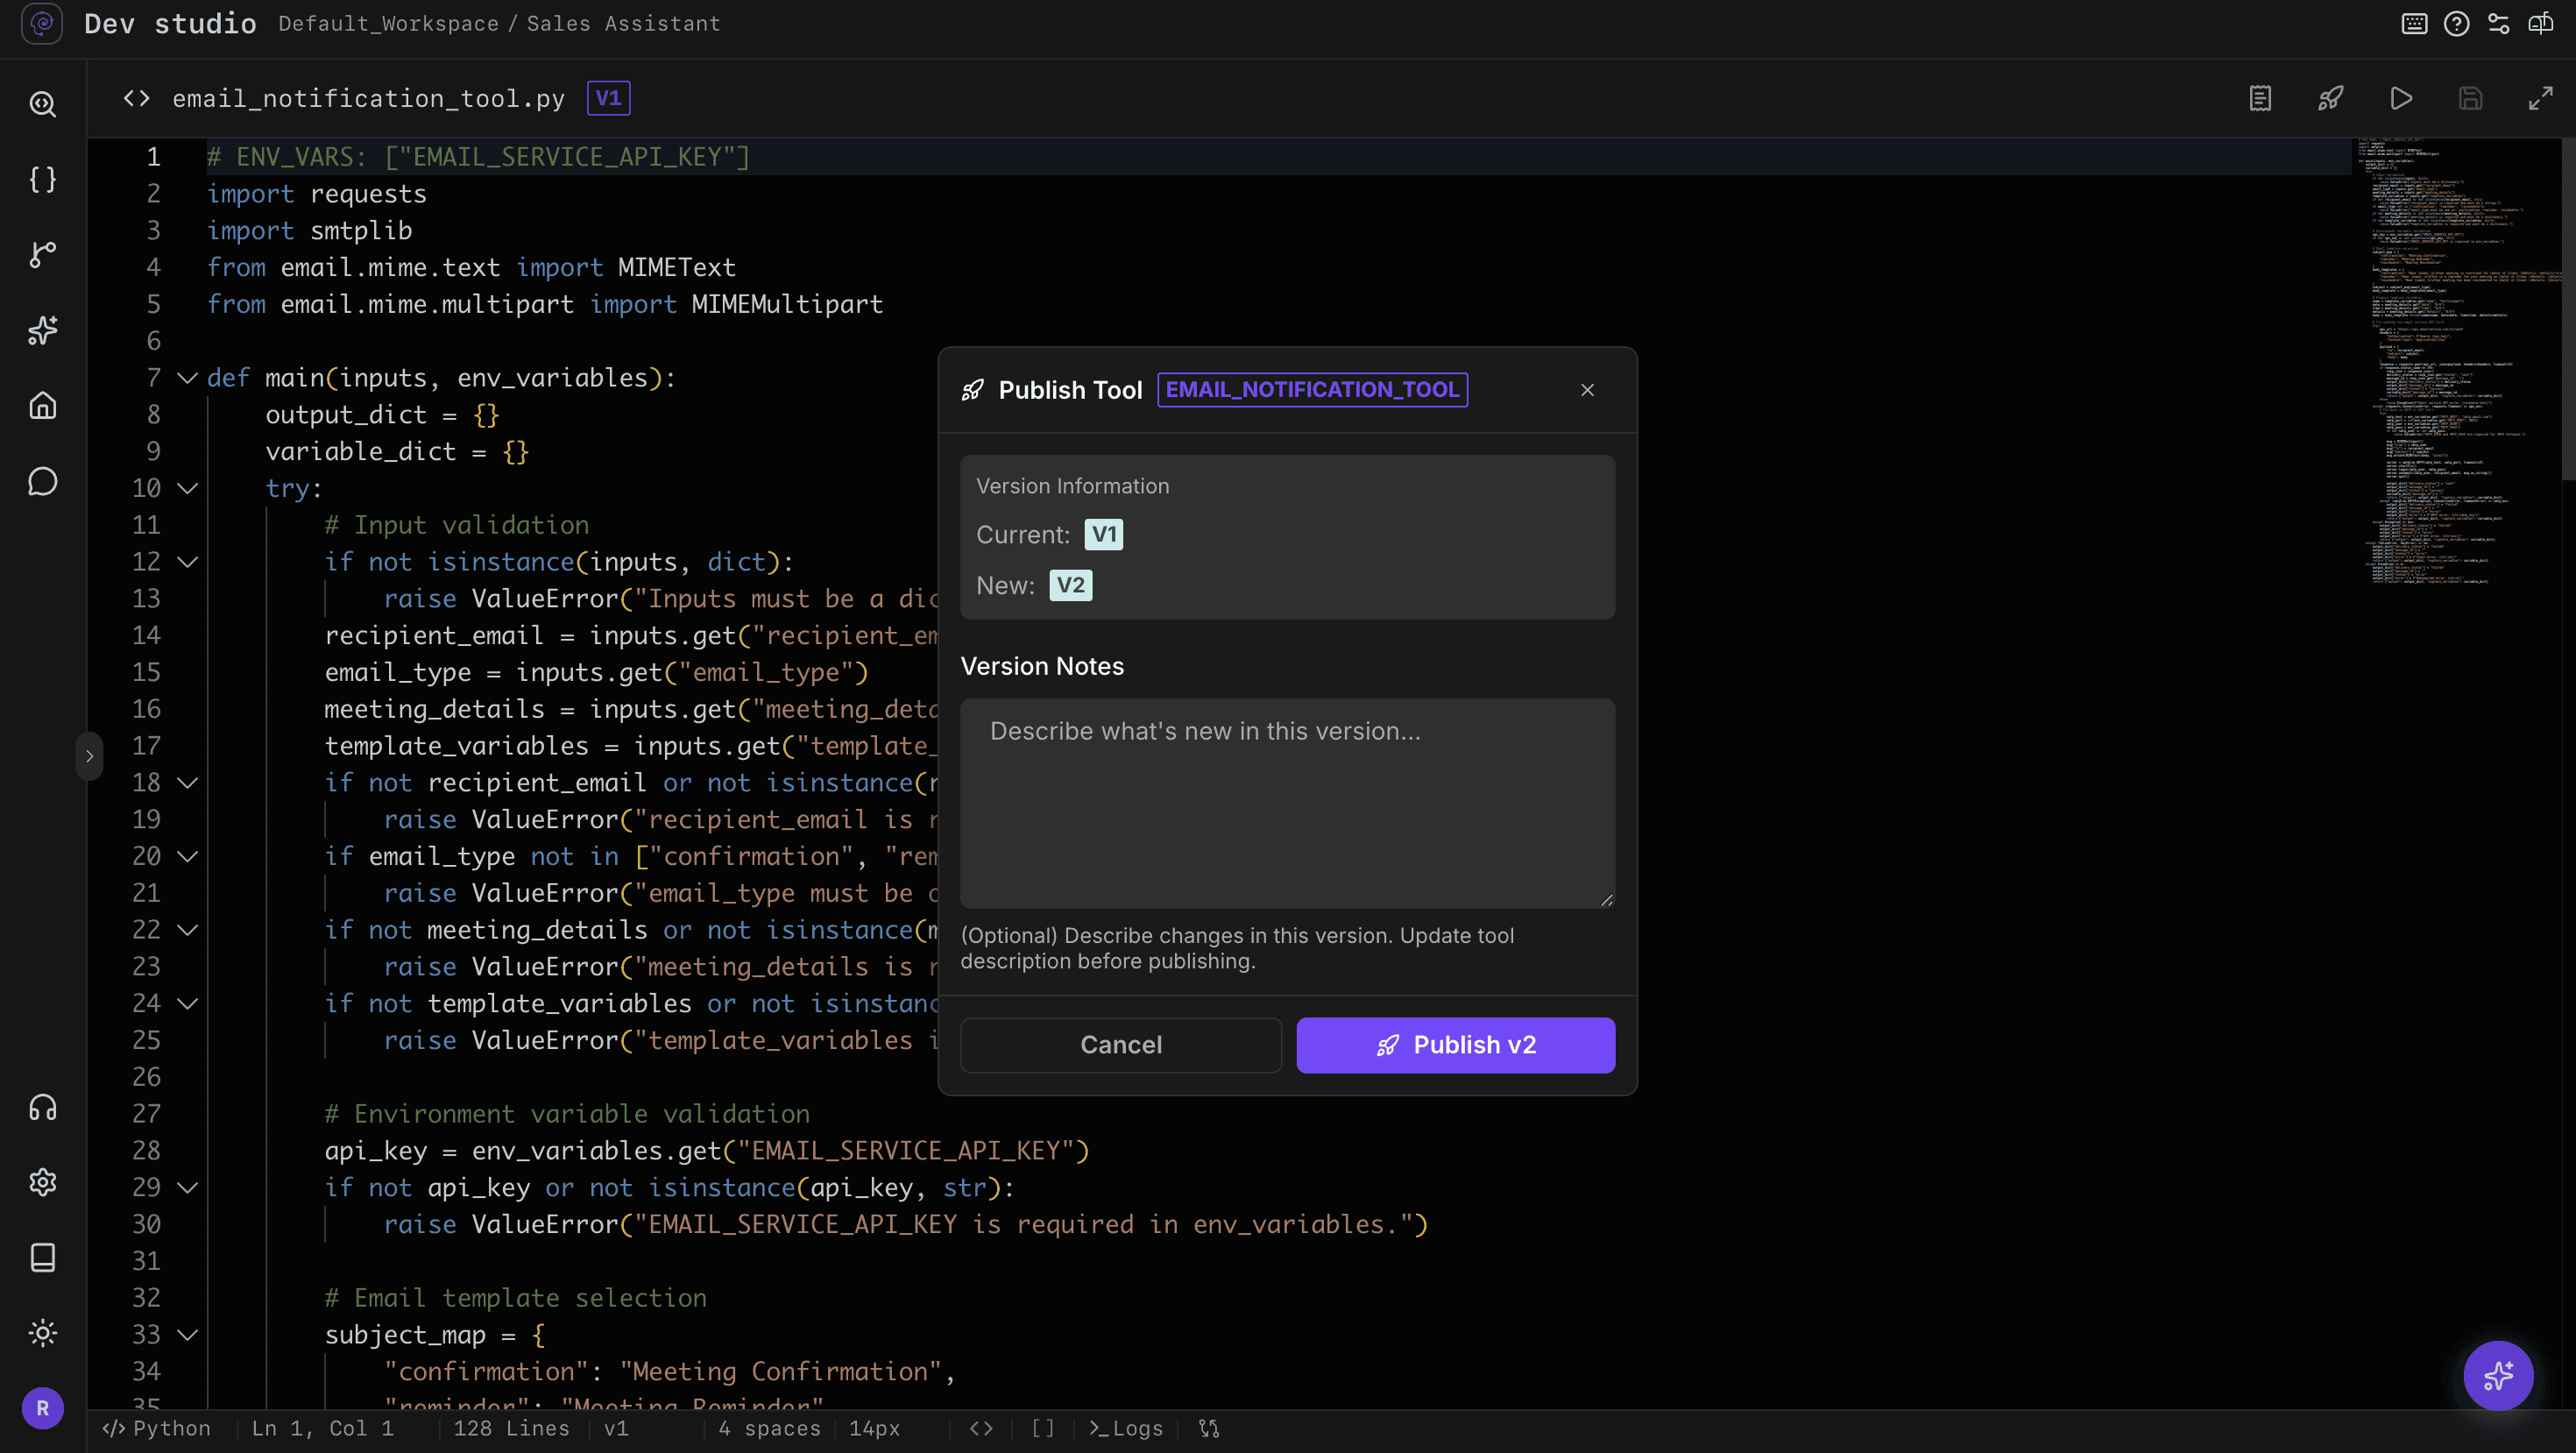
Task: Collapse the fold on line 18
Action: [x=187, y=783]
